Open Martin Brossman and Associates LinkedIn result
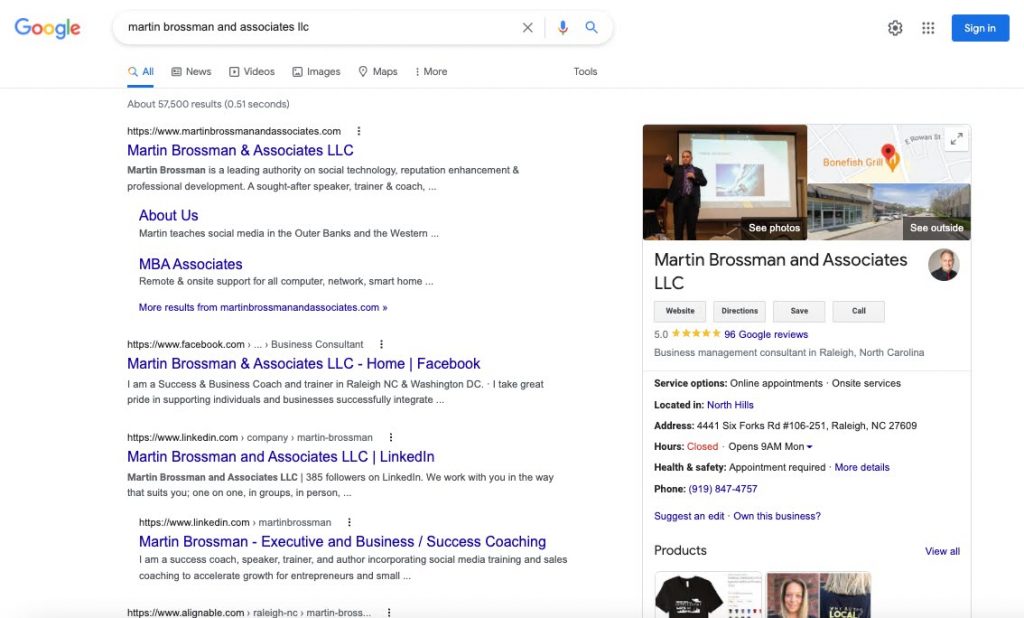1024x618 pixels. coord(281,457)
